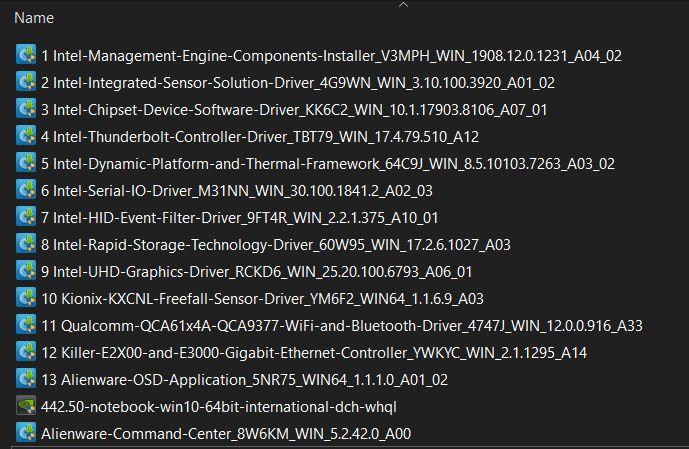Click the Intel Serial IO driver icon
689x449 pixels.
(26, 190)
